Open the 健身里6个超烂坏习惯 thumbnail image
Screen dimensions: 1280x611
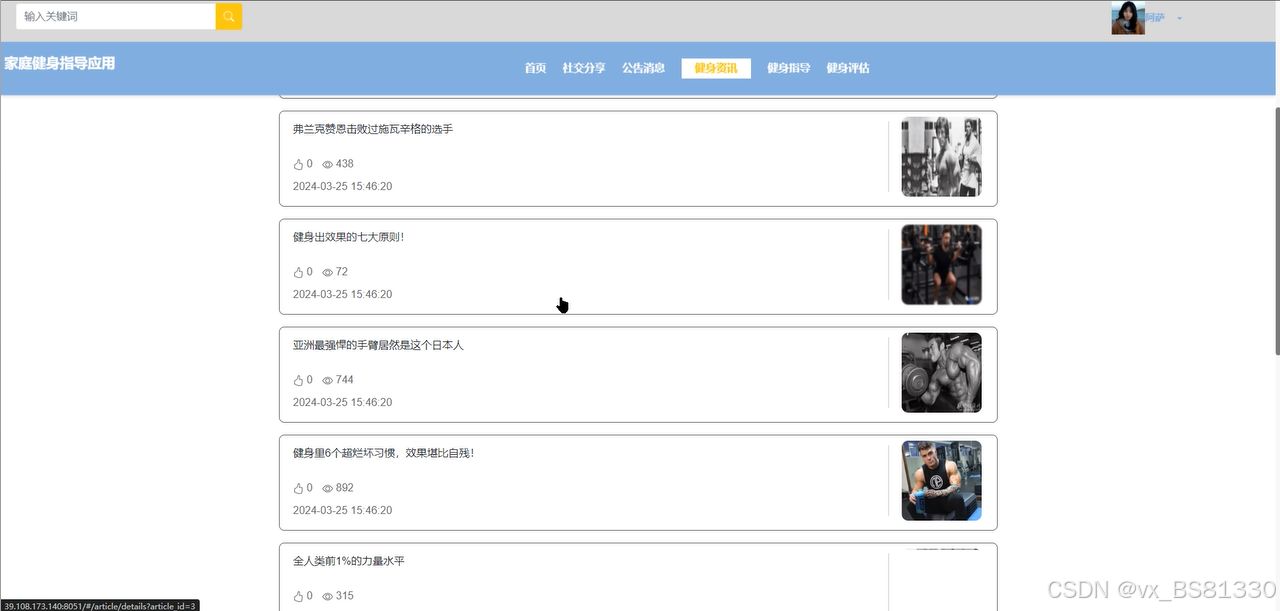coord(941,481)
